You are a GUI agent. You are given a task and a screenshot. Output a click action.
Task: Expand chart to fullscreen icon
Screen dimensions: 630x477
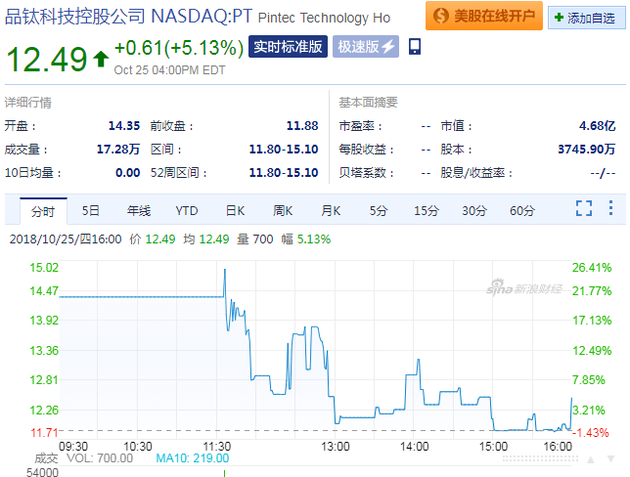(584, 208)
